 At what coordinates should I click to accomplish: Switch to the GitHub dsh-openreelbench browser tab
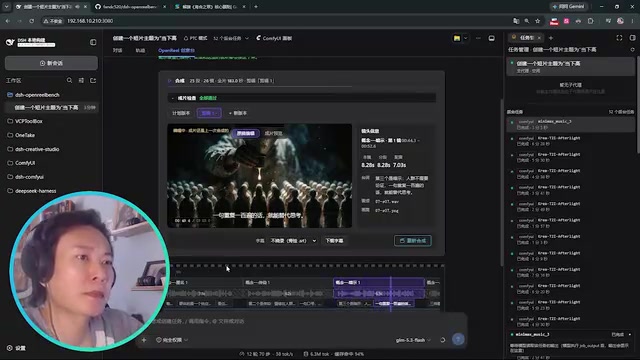point(130,7)
